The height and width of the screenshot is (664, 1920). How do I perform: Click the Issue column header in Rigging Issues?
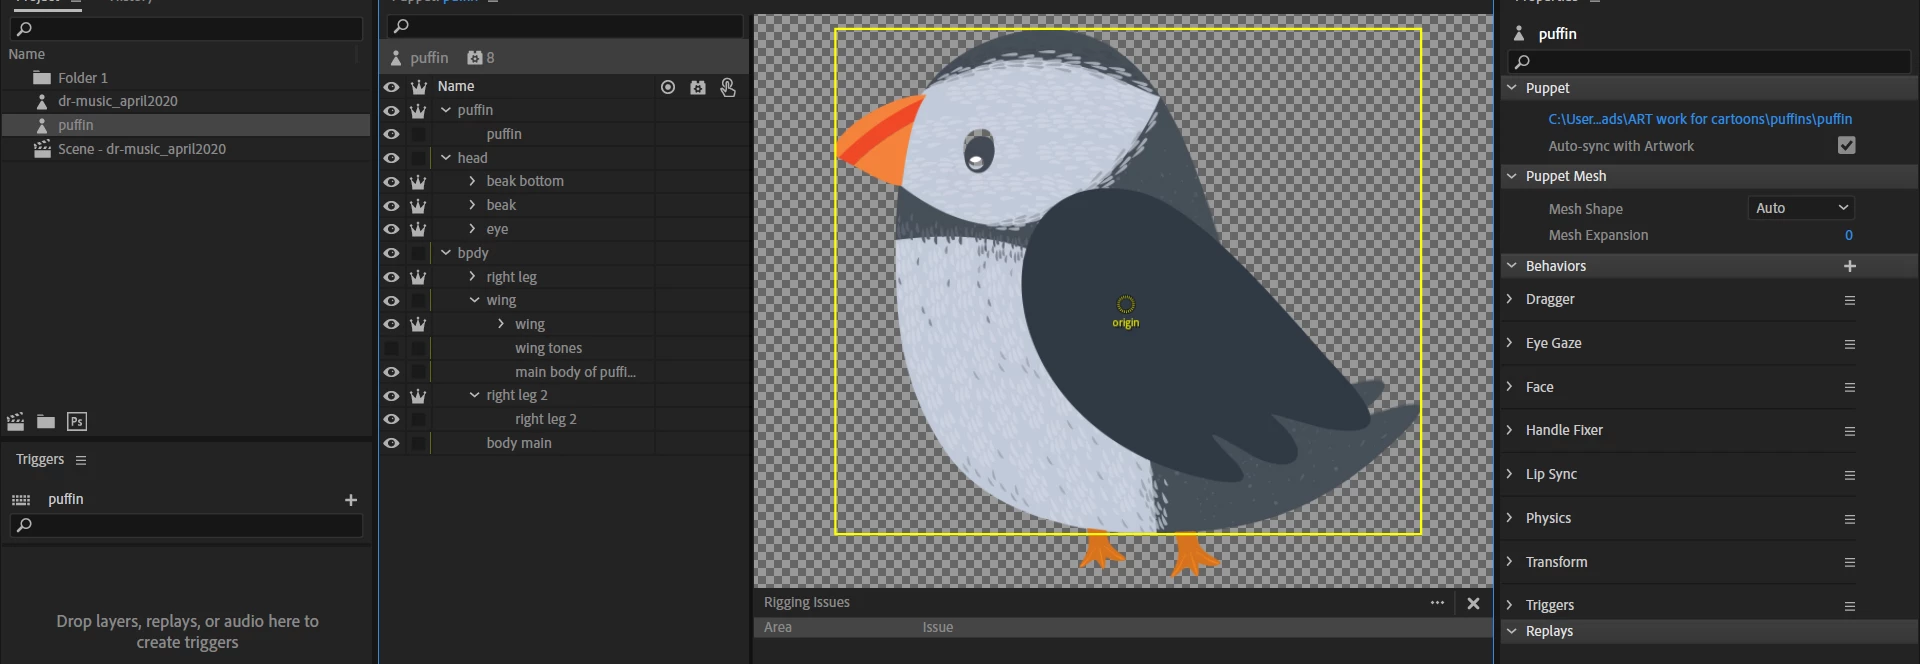pos(938,627)
